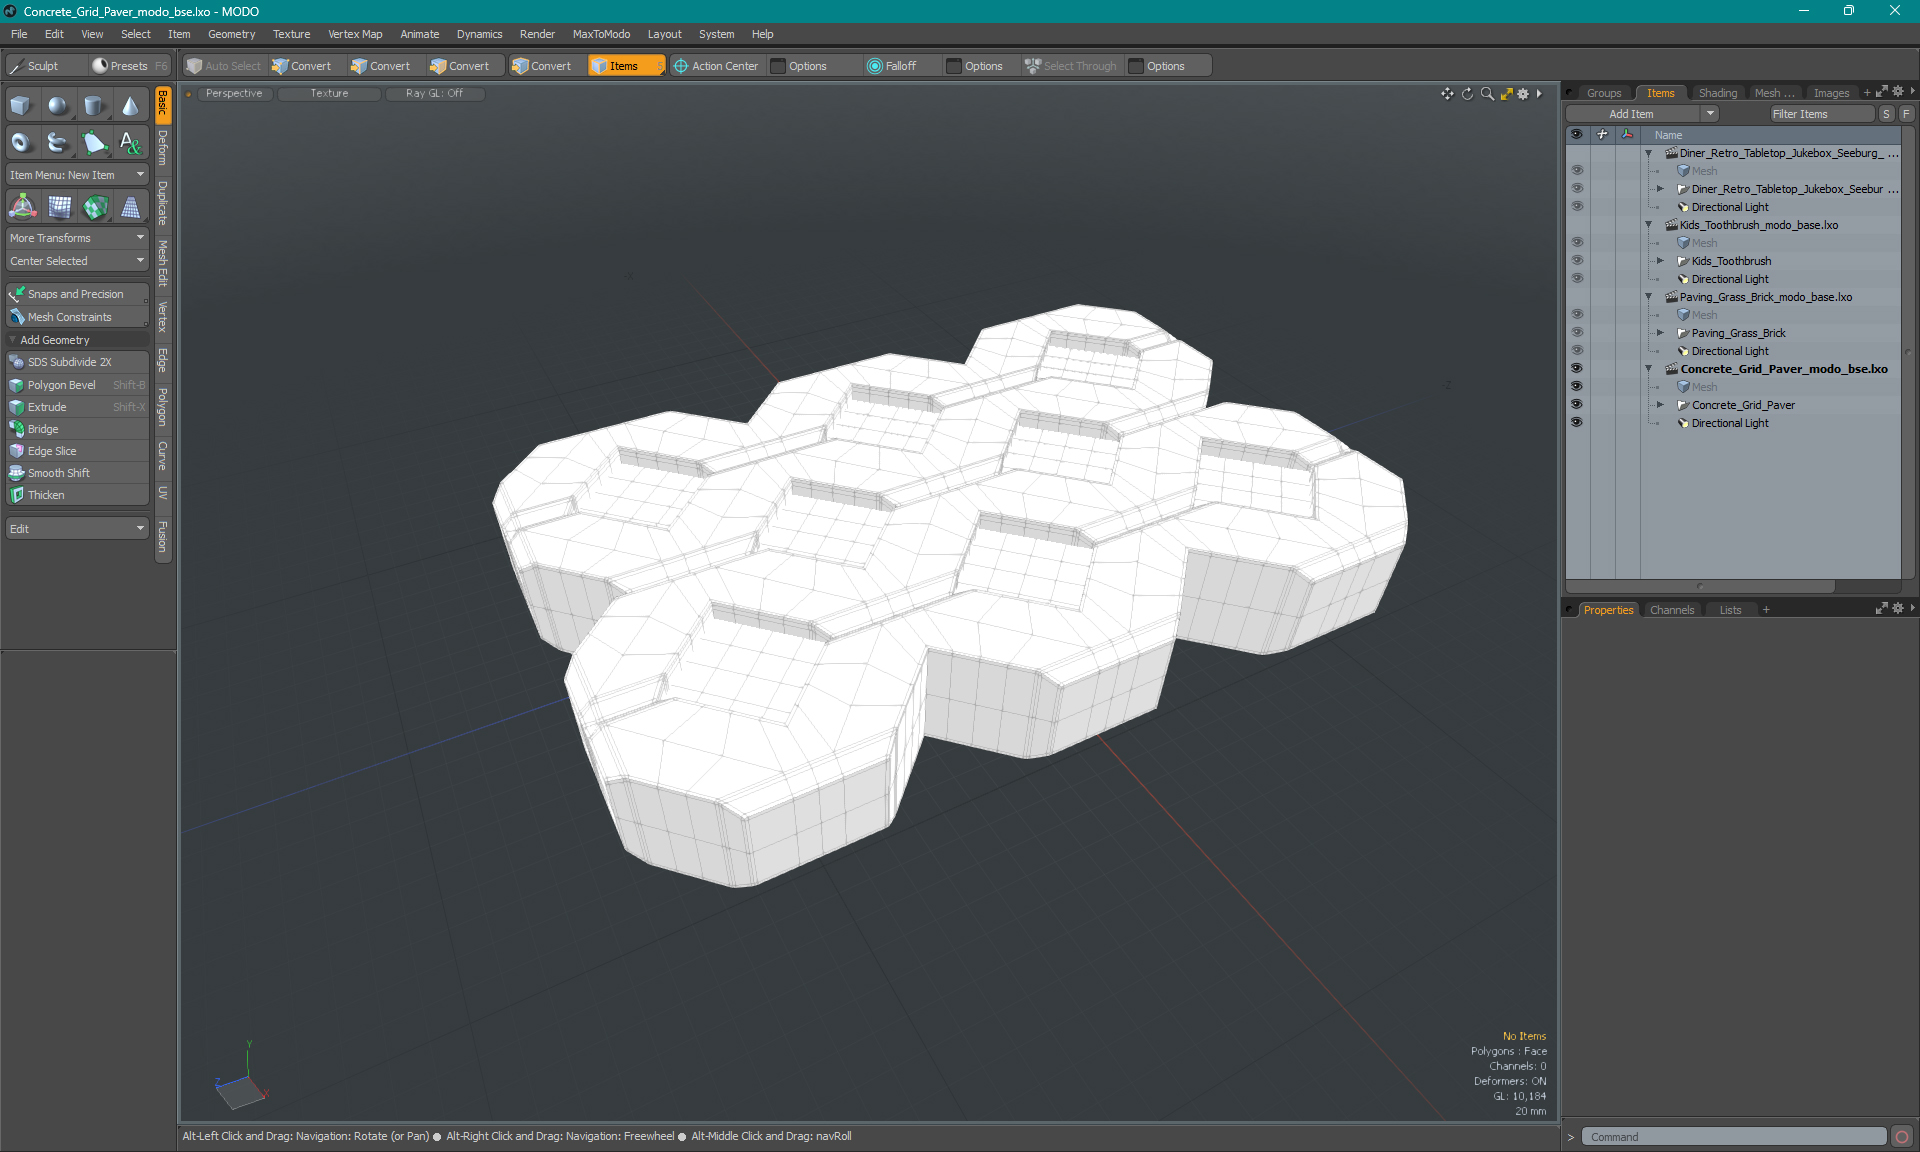Screen dimensions: 1920x1152
Task: Click the viewport maximize arrows icon
Action: tap(1506, 93)
